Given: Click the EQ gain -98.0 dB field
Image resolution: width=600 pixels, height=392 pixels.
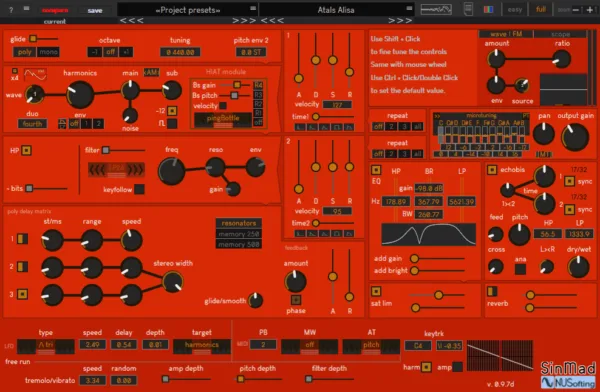Looking at the screenshot, I should (x=429, y=188).
